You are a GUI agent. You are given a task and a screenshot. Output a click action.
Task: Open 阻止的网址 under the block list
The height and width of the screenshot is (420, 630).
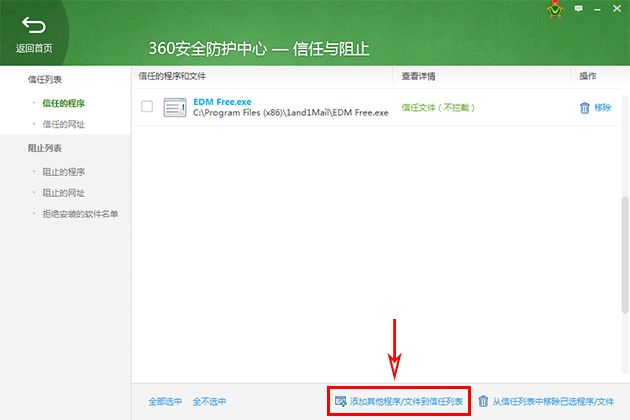tap(63, 192)
